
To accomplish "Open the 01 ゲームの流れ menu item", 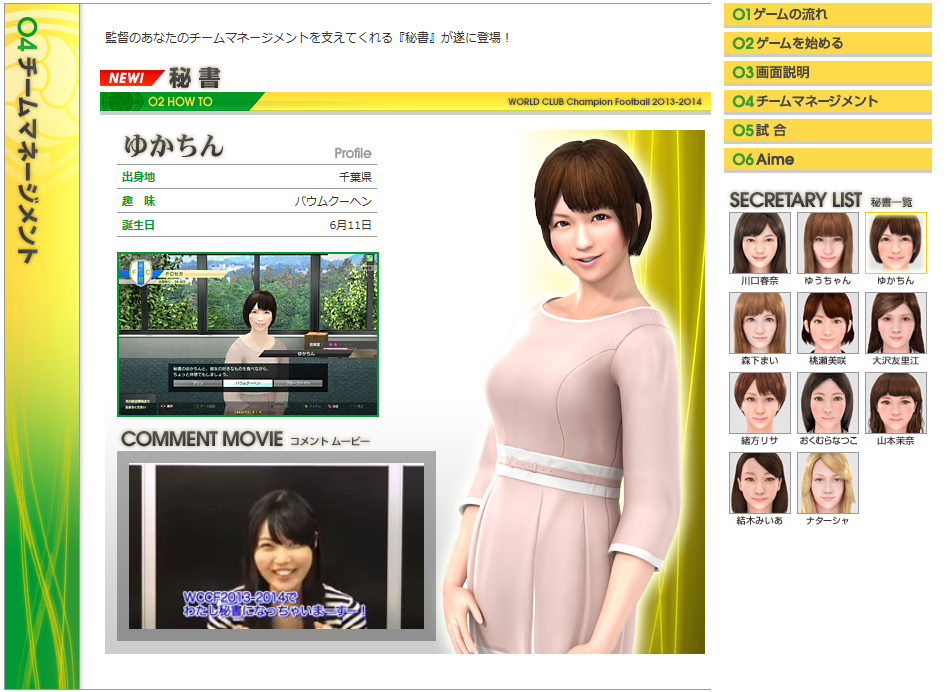I will 827,14.
